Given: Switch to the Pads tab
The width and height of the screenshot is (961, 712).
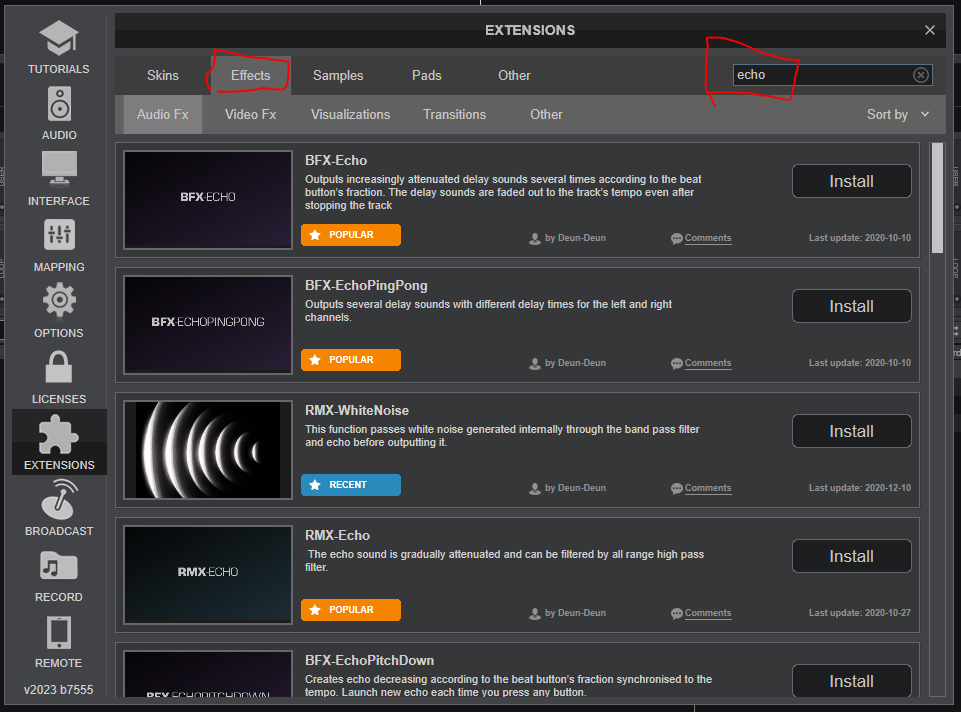Looking at the screenshot, I should [427, 75].
